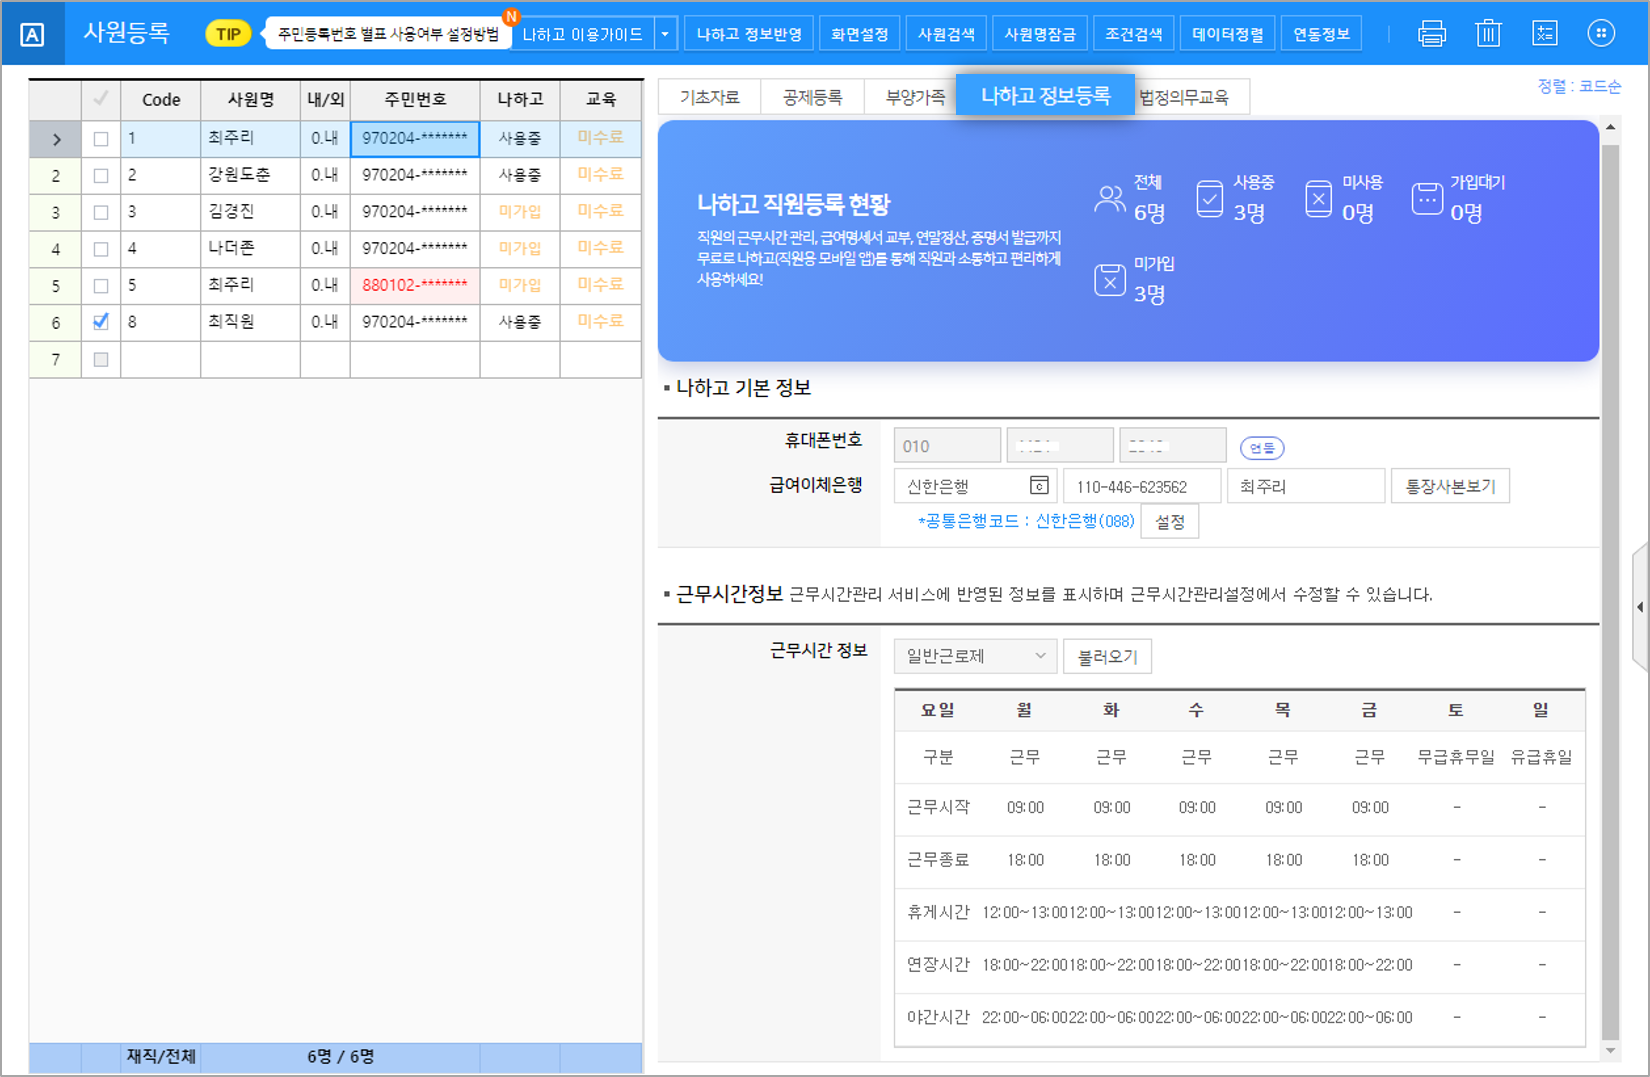Click the print icon in the toolbar

click(1431, 34)
